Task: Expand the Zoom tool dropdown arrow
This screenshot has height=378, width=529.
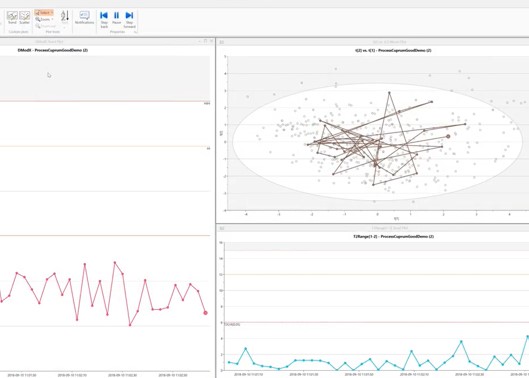Action: 52,20
